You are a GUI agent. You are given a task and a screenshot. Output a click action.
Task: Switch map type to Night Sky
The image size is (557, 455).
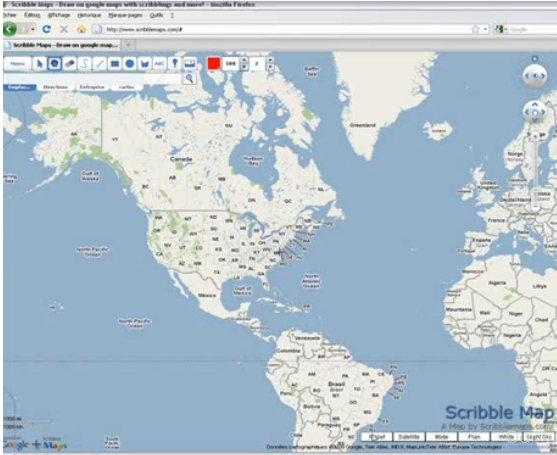[539, 437]
